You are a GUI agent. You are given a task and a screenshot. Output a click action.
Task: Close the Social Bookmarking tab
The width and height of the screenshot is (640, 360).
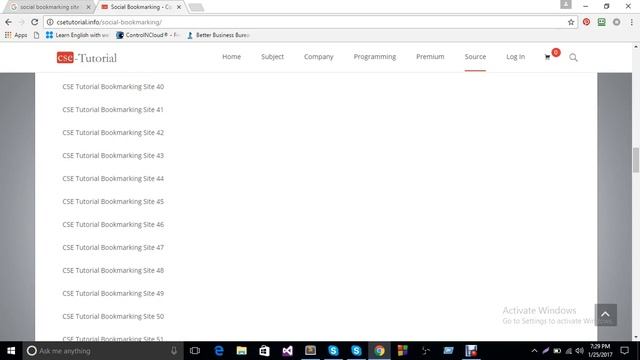(x=179, y=7)
